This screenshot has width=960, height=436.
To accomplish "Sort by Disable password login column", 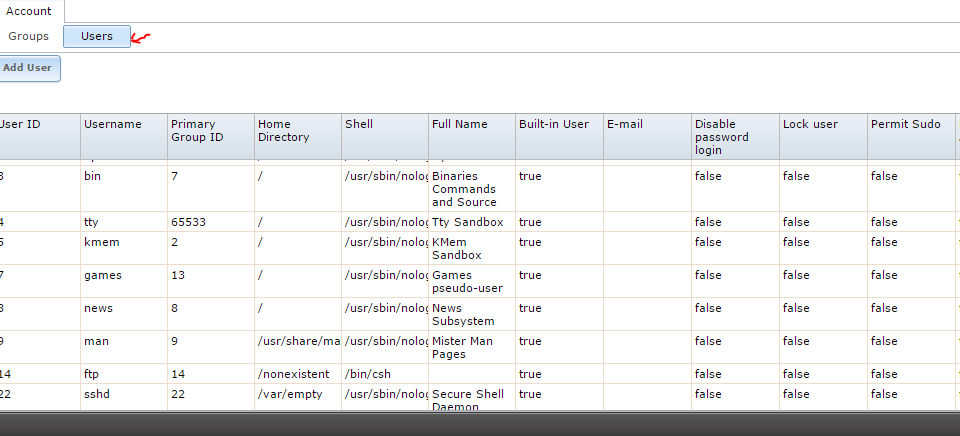I will click(722, 137).
